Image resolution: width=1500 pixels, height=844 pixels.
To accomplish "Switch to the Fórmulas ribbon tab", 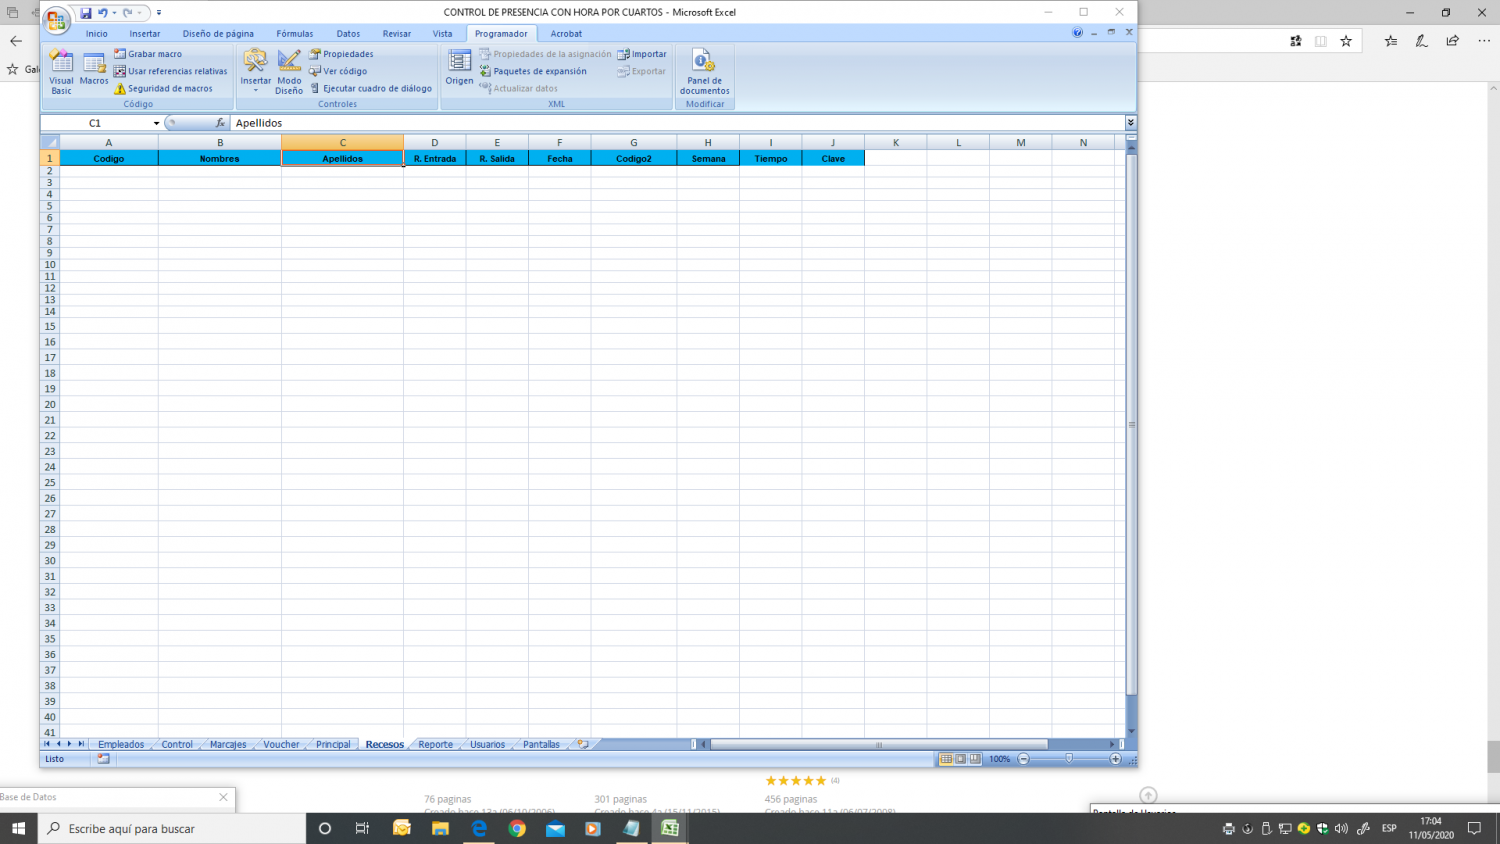I will point(294,34).
